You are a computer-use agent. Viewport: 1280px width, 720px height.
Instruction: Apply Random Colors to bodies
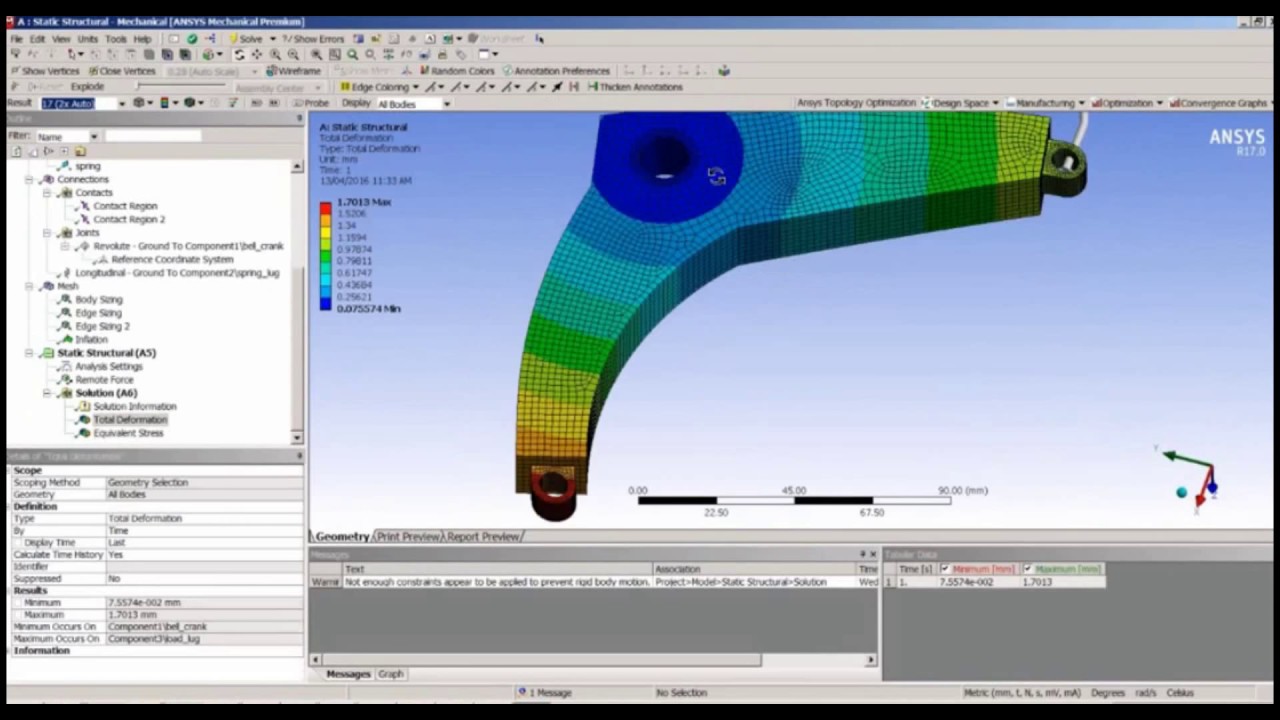tap(457, 71)
